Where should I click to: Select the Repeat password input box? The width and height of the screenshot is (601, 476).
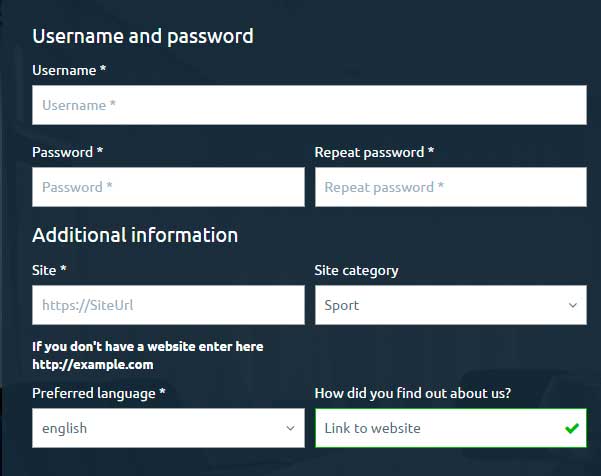tap(450, 187)
